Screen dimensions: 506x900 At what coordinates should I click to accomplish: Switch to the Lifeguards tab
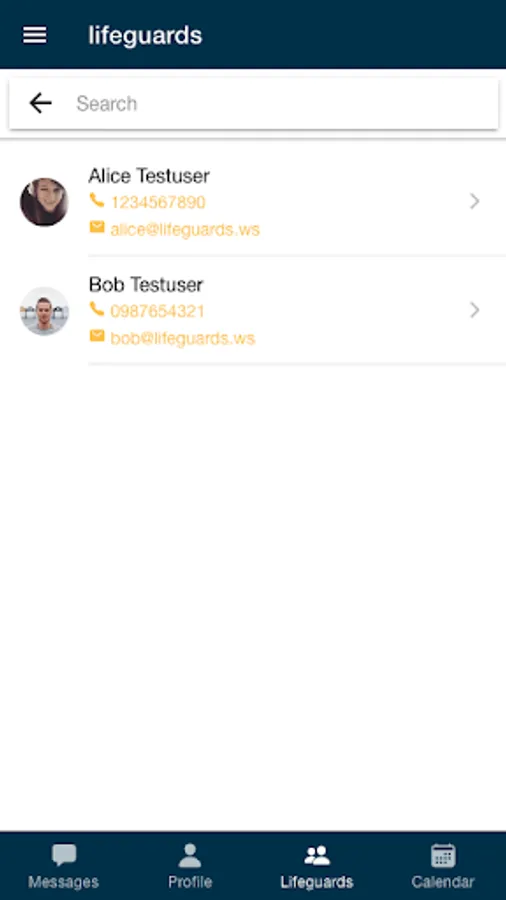[x=317, y=866]
